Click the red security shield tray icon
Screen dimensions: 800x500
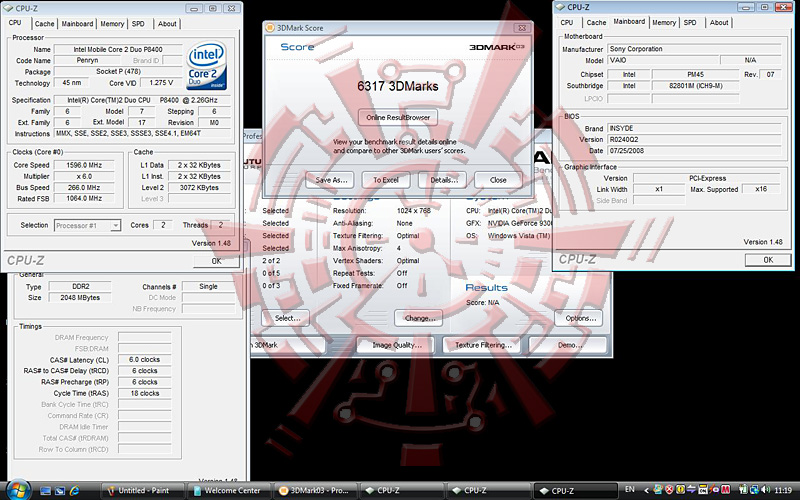pyautogui.click(x=669, y=489)
